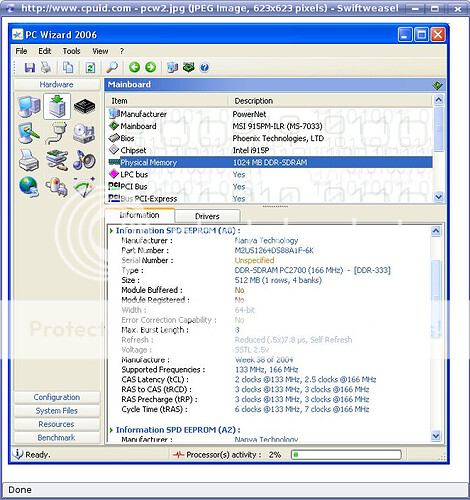Open Help with the blue question icon
Image resolution: width=470 pixels, height=500 pixels.
point(204,68)
